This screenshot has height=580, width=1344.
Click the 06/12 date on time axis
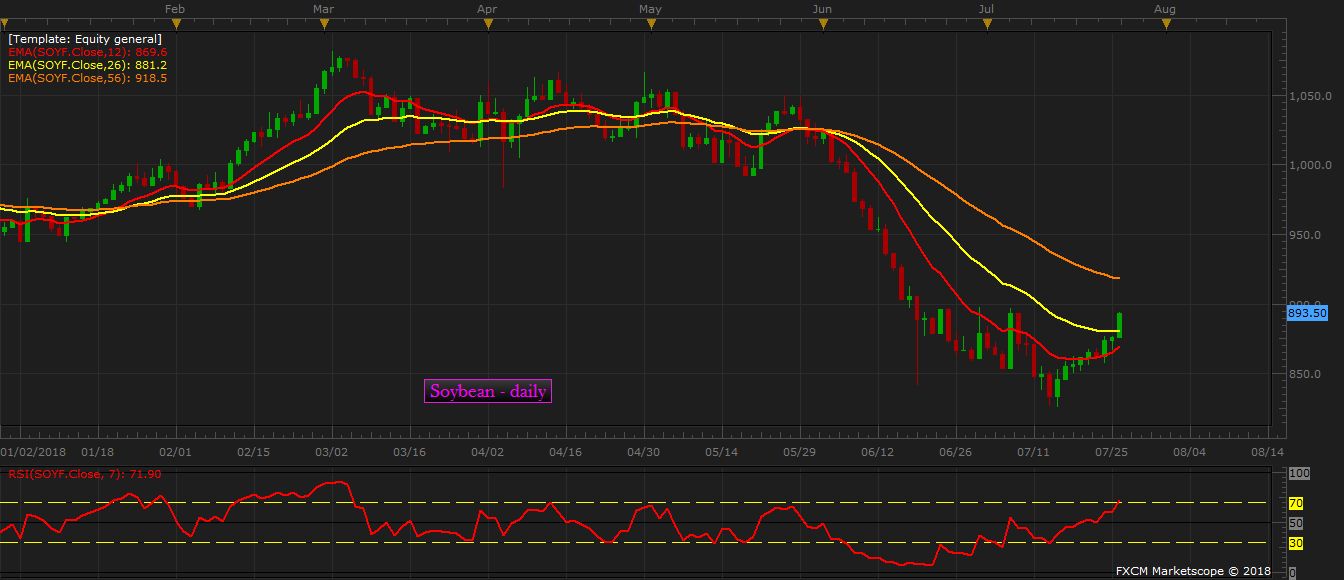coord(878,451)
